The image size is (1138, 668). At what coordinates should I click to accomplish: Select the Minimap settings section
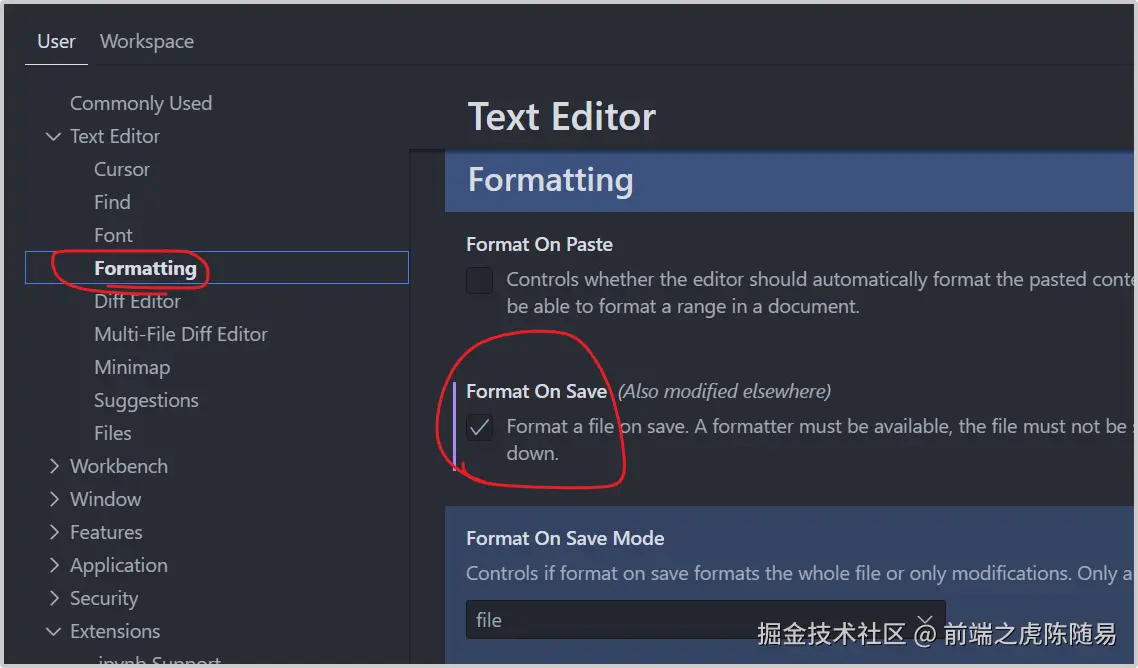point(132,367)
